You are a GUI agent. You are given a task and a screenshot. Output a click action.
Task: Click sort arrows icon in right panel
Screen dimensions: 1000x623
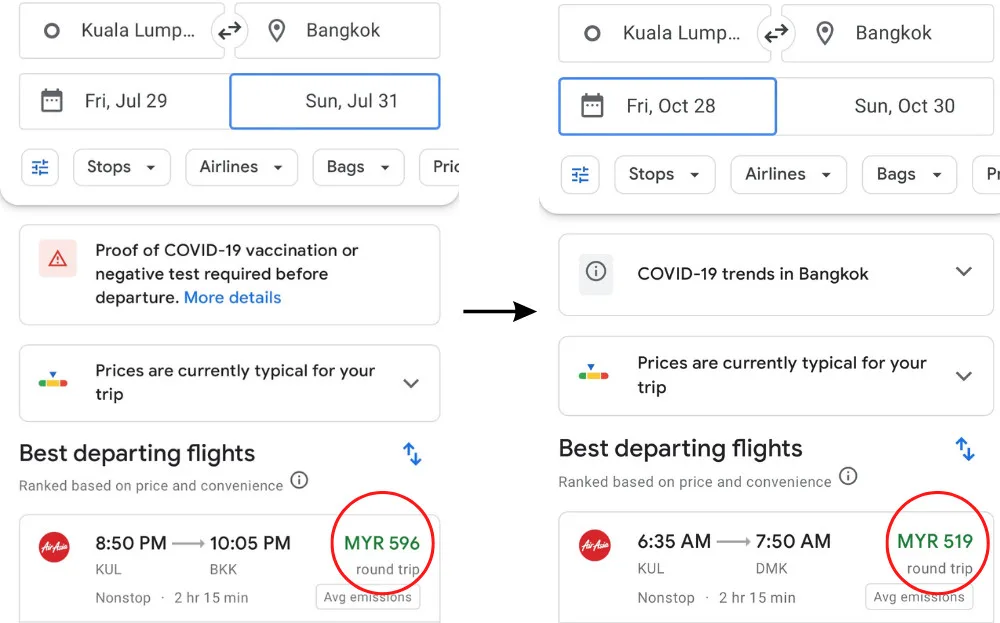coord(965,449)
